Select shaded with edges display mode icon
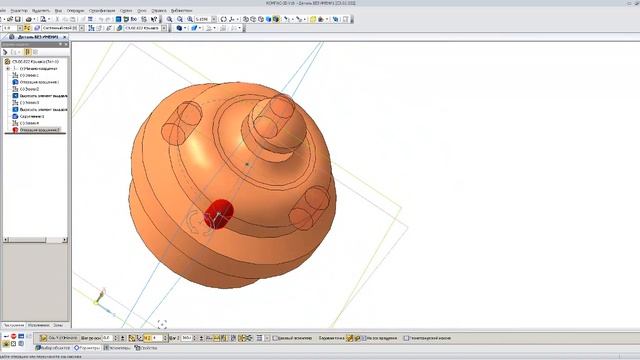 276,19
